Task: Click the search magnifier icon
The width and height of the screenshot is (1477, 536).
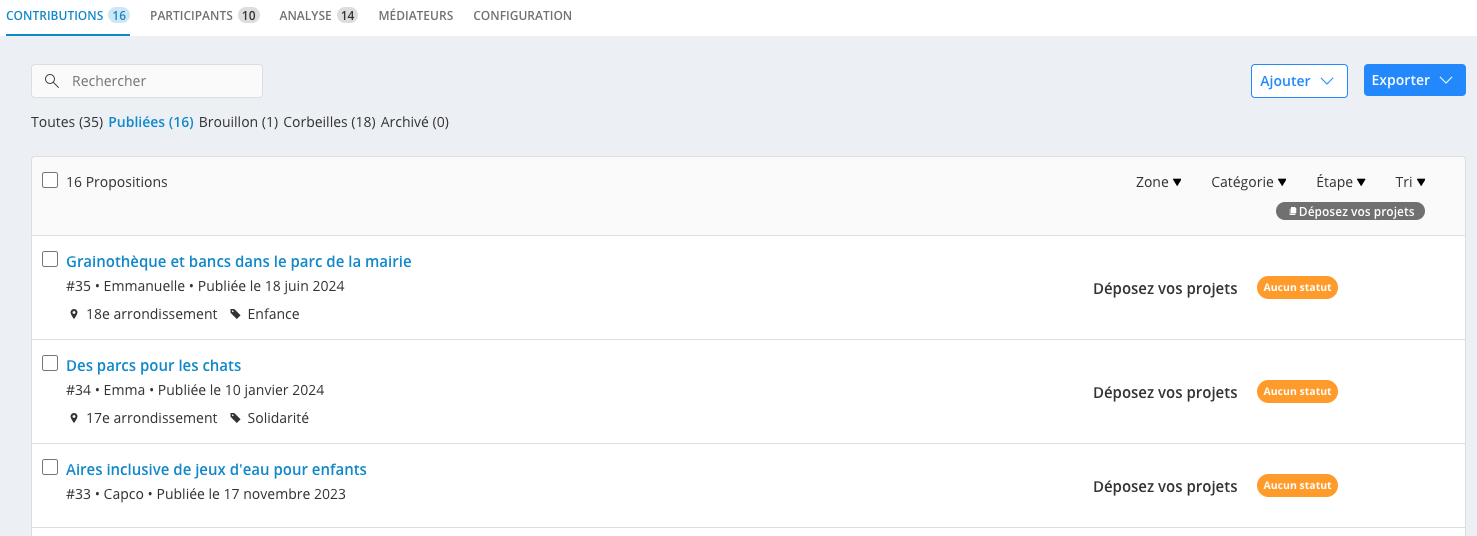Action: click(52, 81)
